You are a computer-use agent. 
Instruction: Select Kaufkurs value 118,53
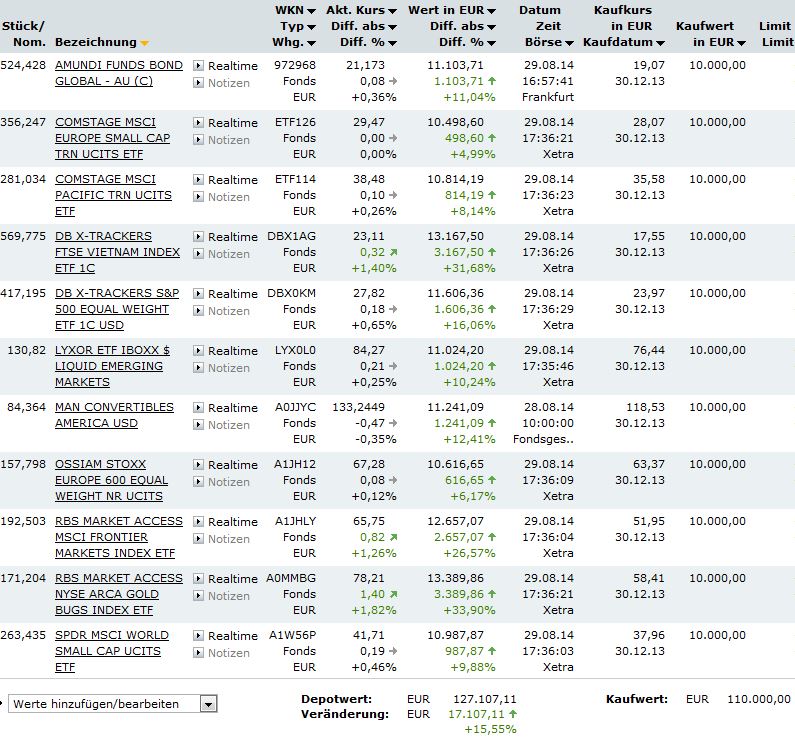tap(645, 407)
